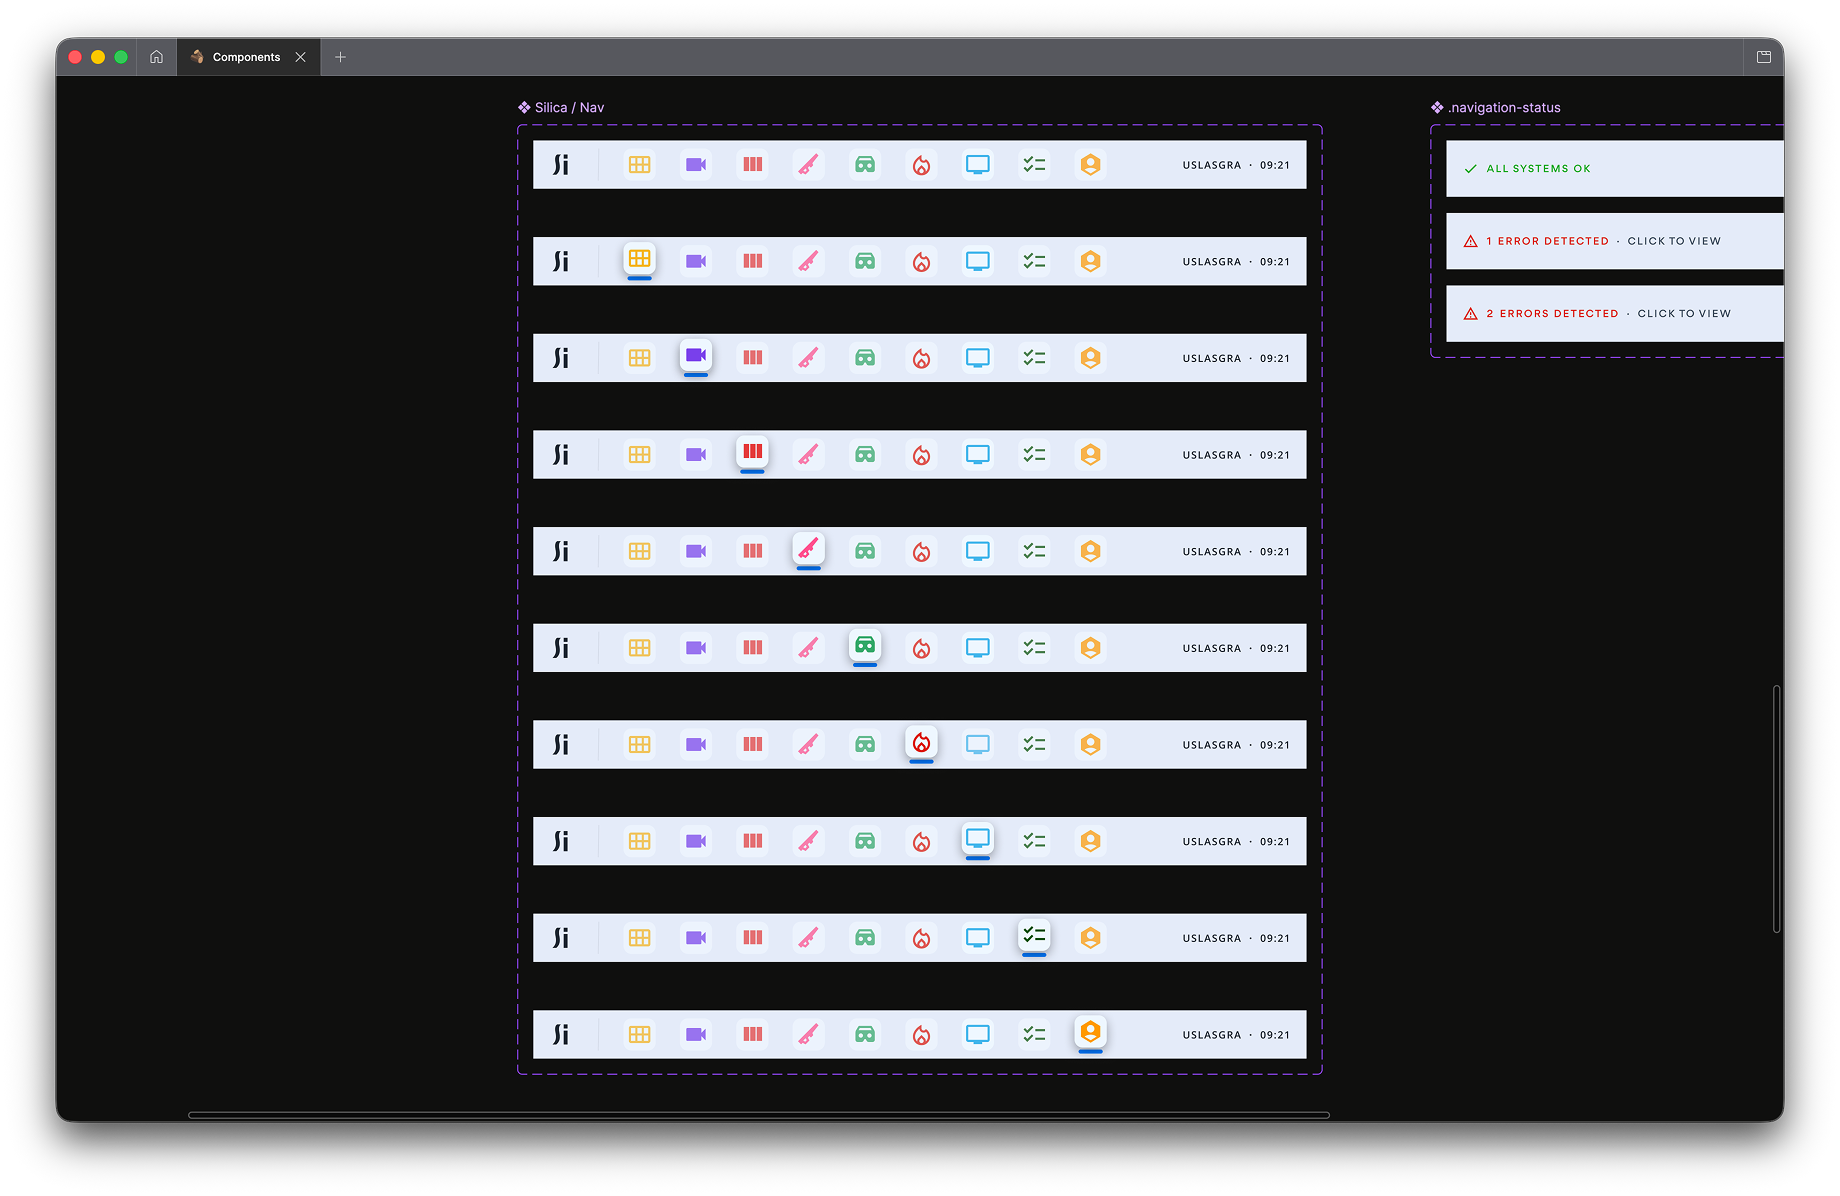This screenshot has width=1840, height=1196.
Task: Select the .navigation-status component set label
Action: tap(1496, 107)
